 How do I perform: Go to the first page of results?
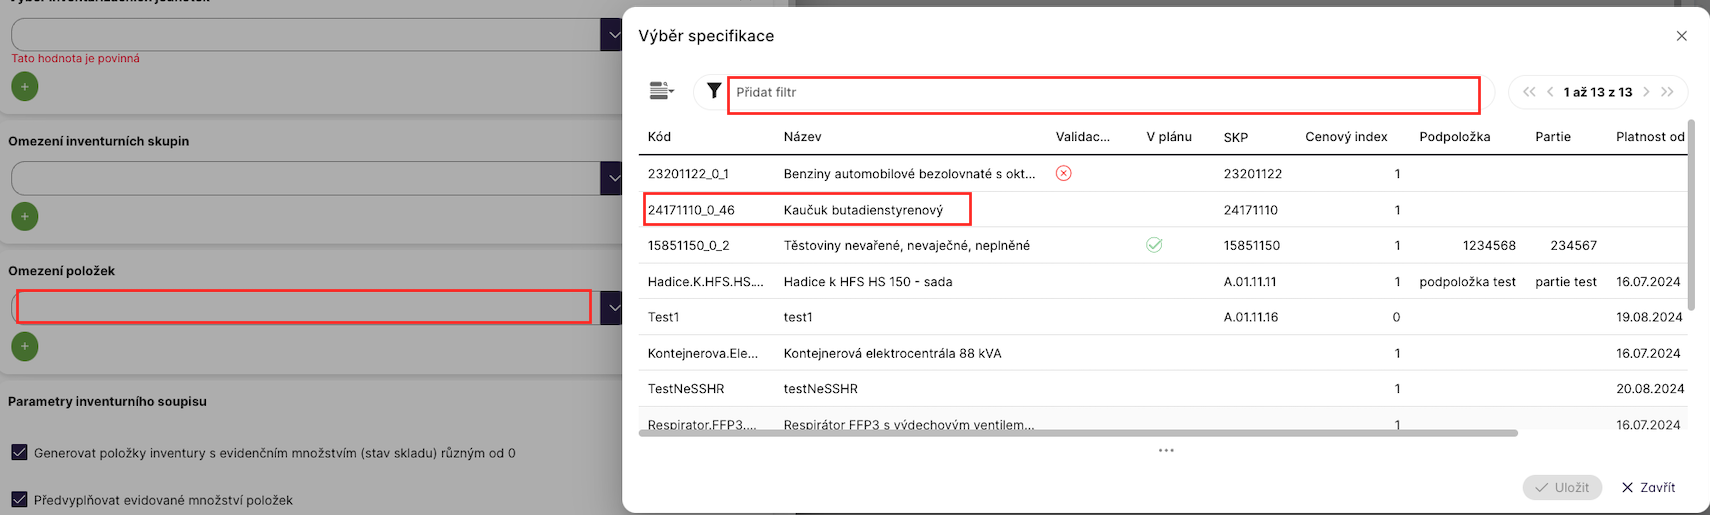point(1529,92)
